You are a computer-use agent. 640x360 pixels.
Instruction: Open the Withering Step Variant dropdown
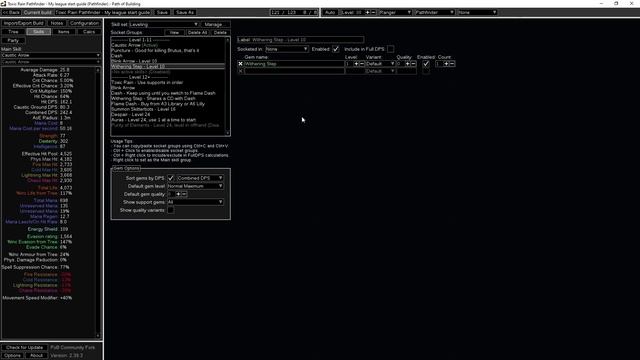[x=380, y=64]
